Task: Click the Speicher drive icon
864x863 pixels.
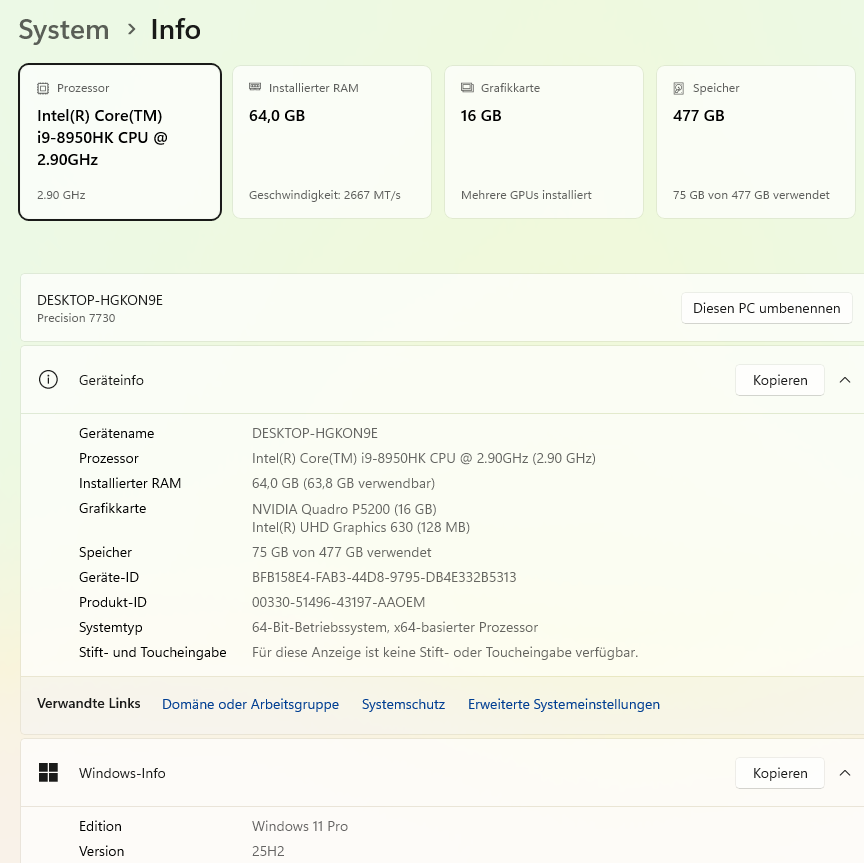Action: 679,88
